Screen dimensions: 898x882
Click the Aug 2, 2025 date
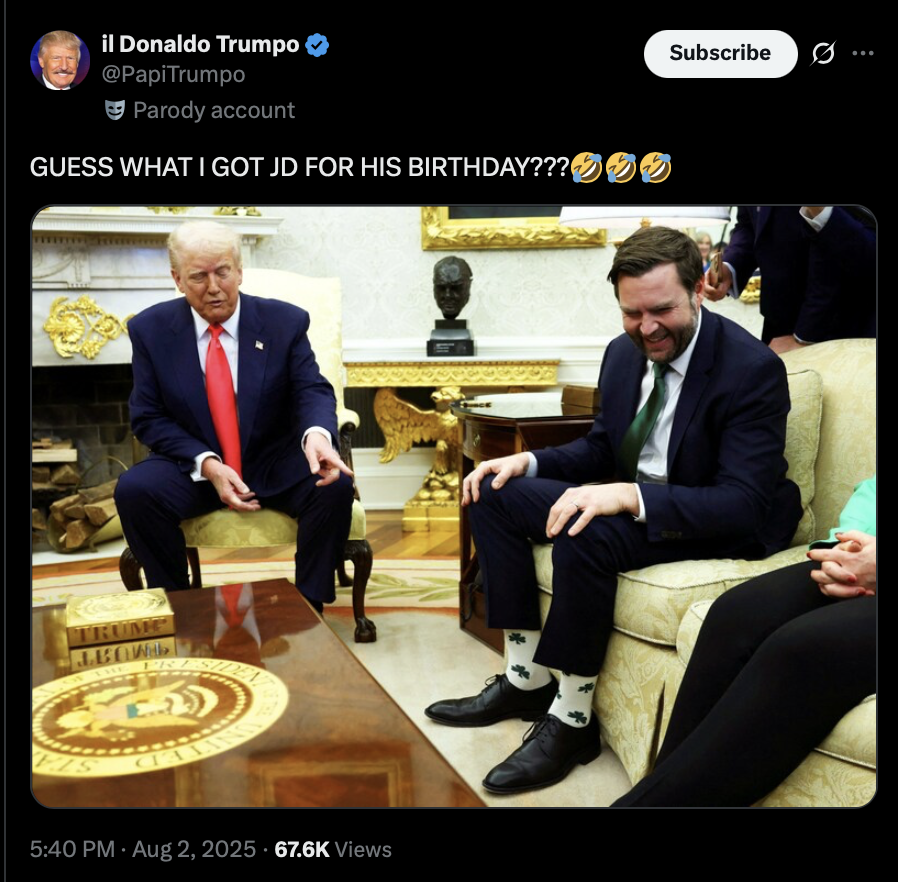click(194, 849)
